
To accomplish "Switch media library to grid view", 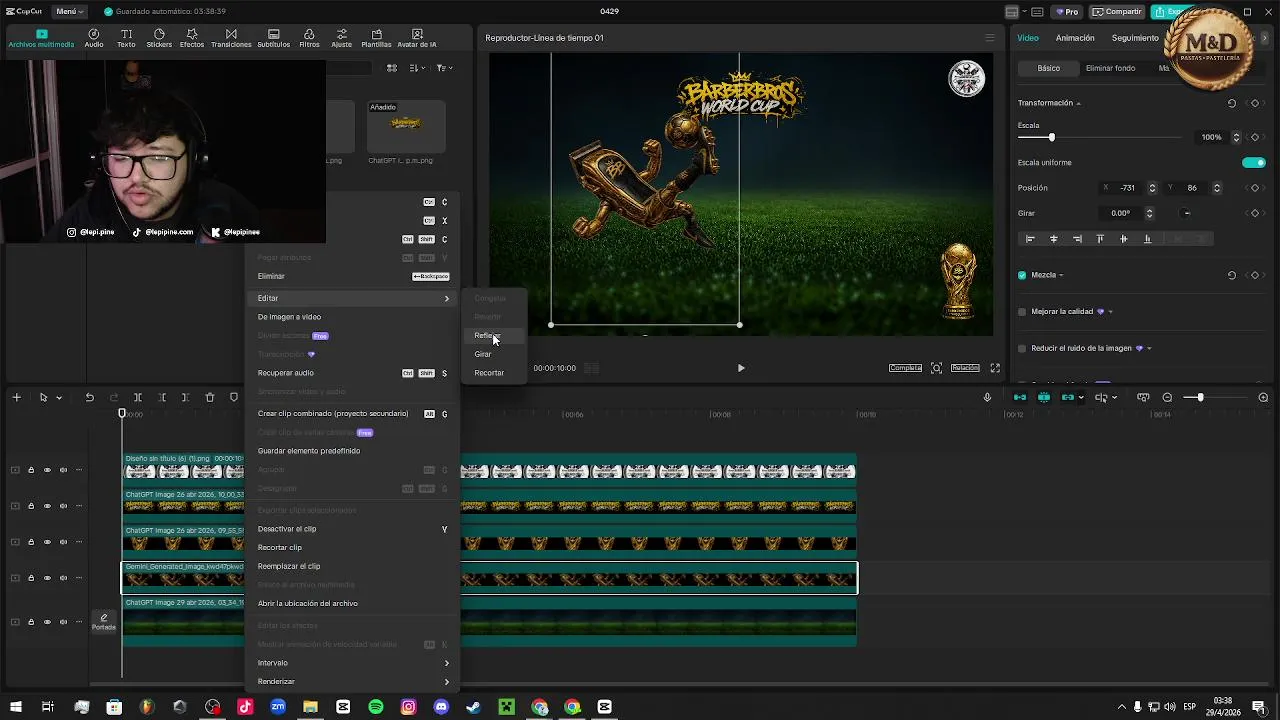I will tap(392, 68).
